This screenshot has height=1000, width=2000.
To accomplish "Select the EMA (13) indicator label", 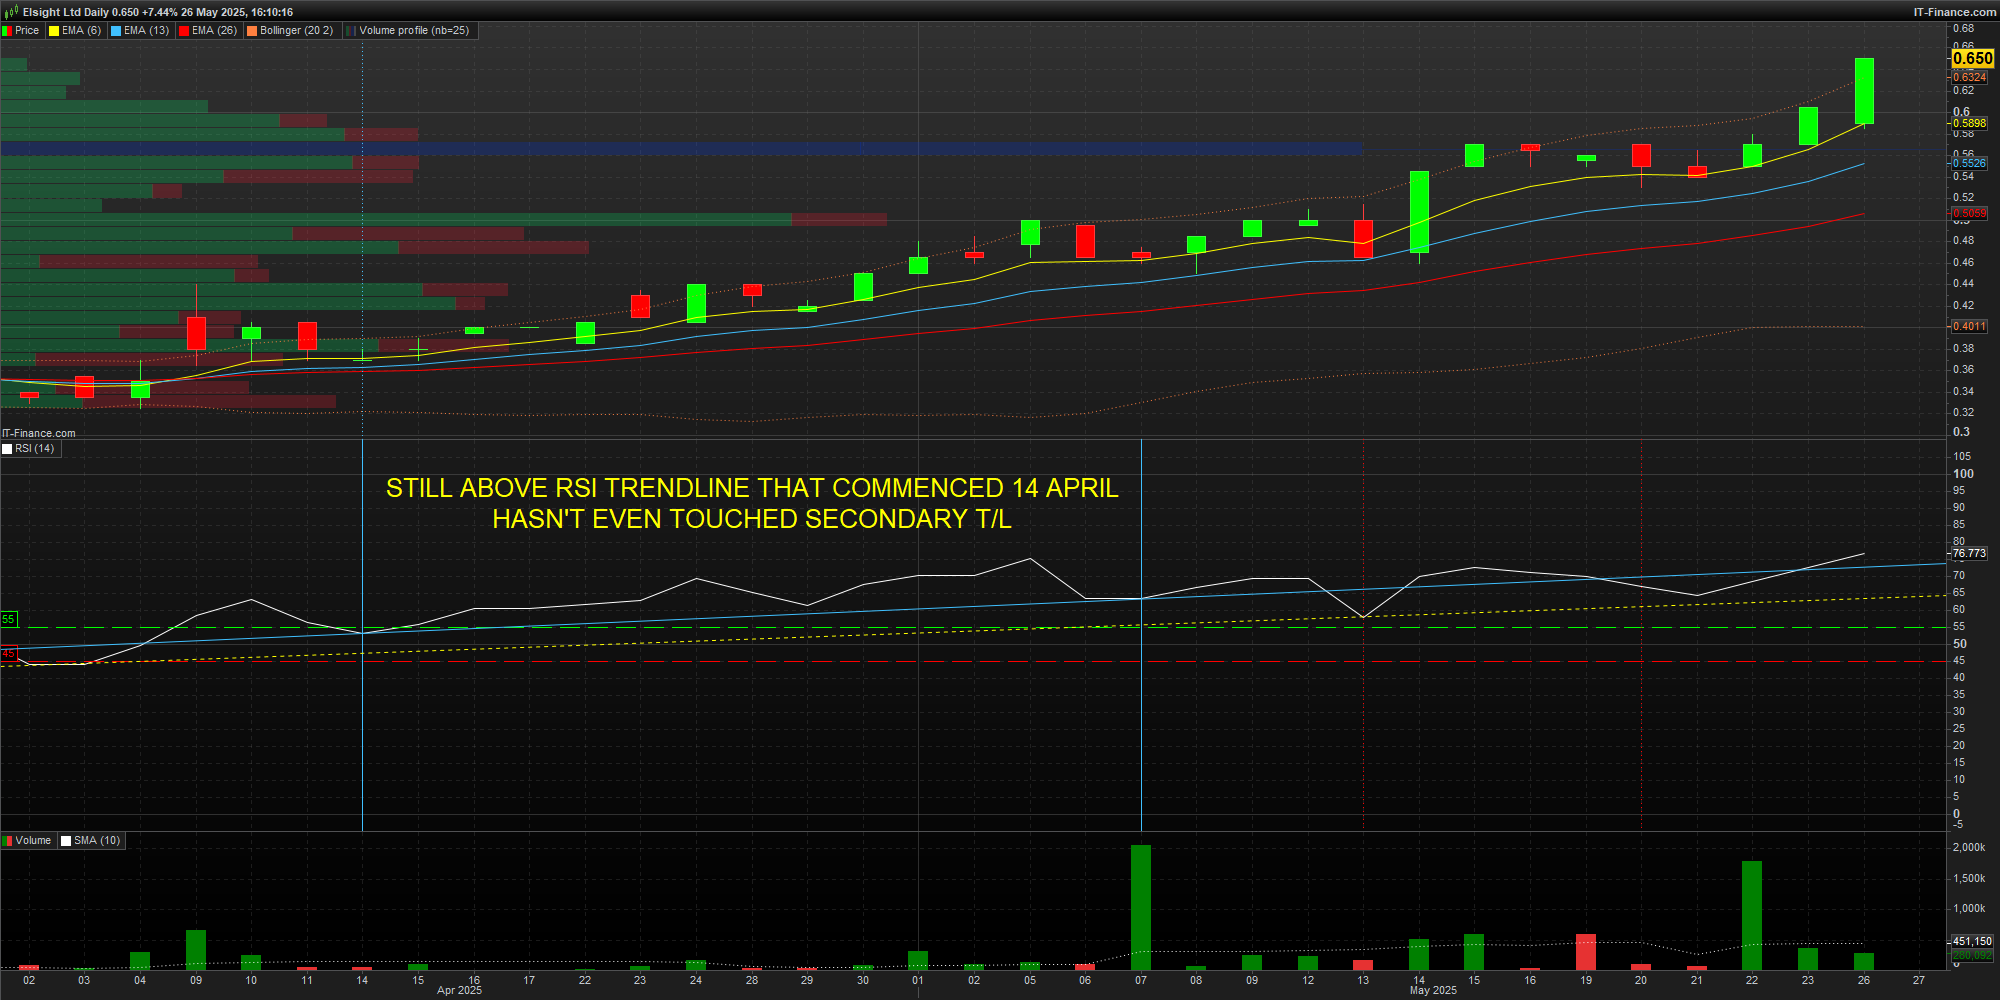I will tap(146, 31).
